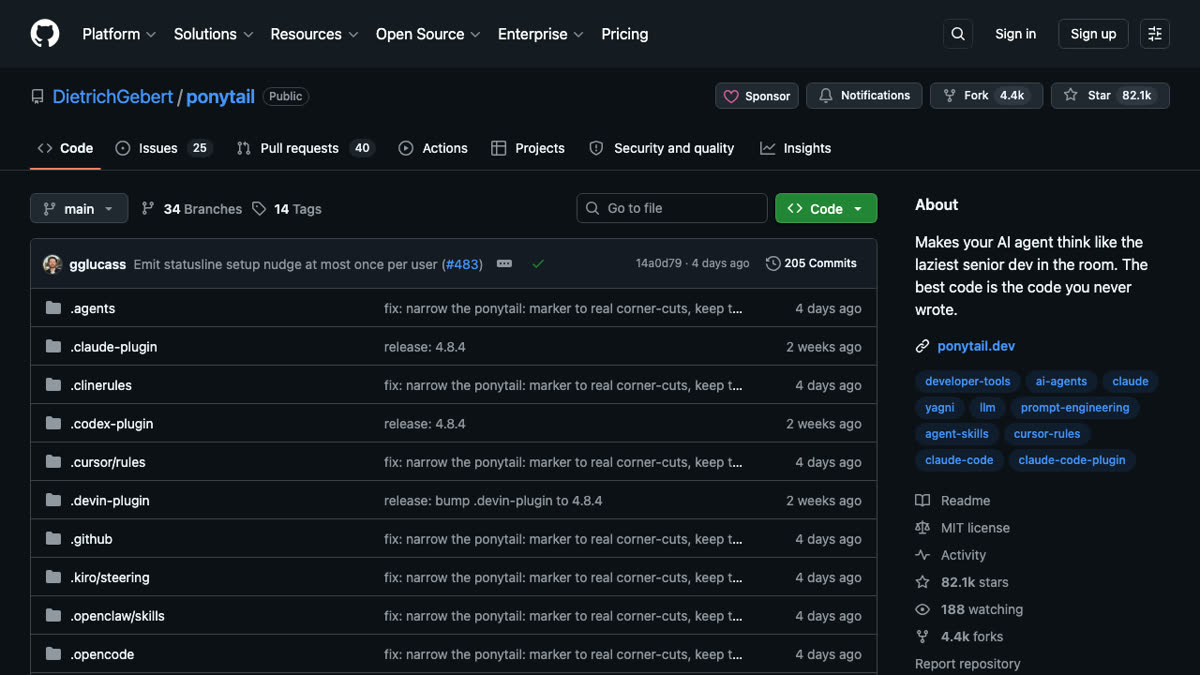Click the Go to file field
The height and width of the screenshot is (675, 1200).
(x=672, y=208)
